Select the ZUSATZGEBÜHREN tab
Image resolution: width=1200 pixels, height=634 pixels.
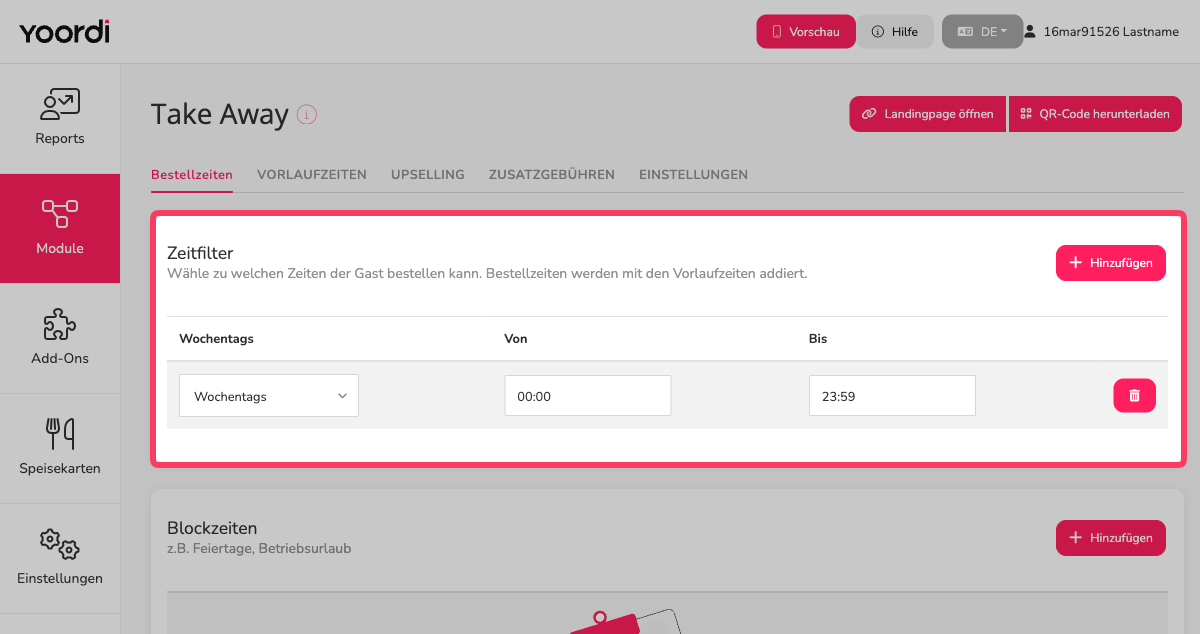coord(552,174)
